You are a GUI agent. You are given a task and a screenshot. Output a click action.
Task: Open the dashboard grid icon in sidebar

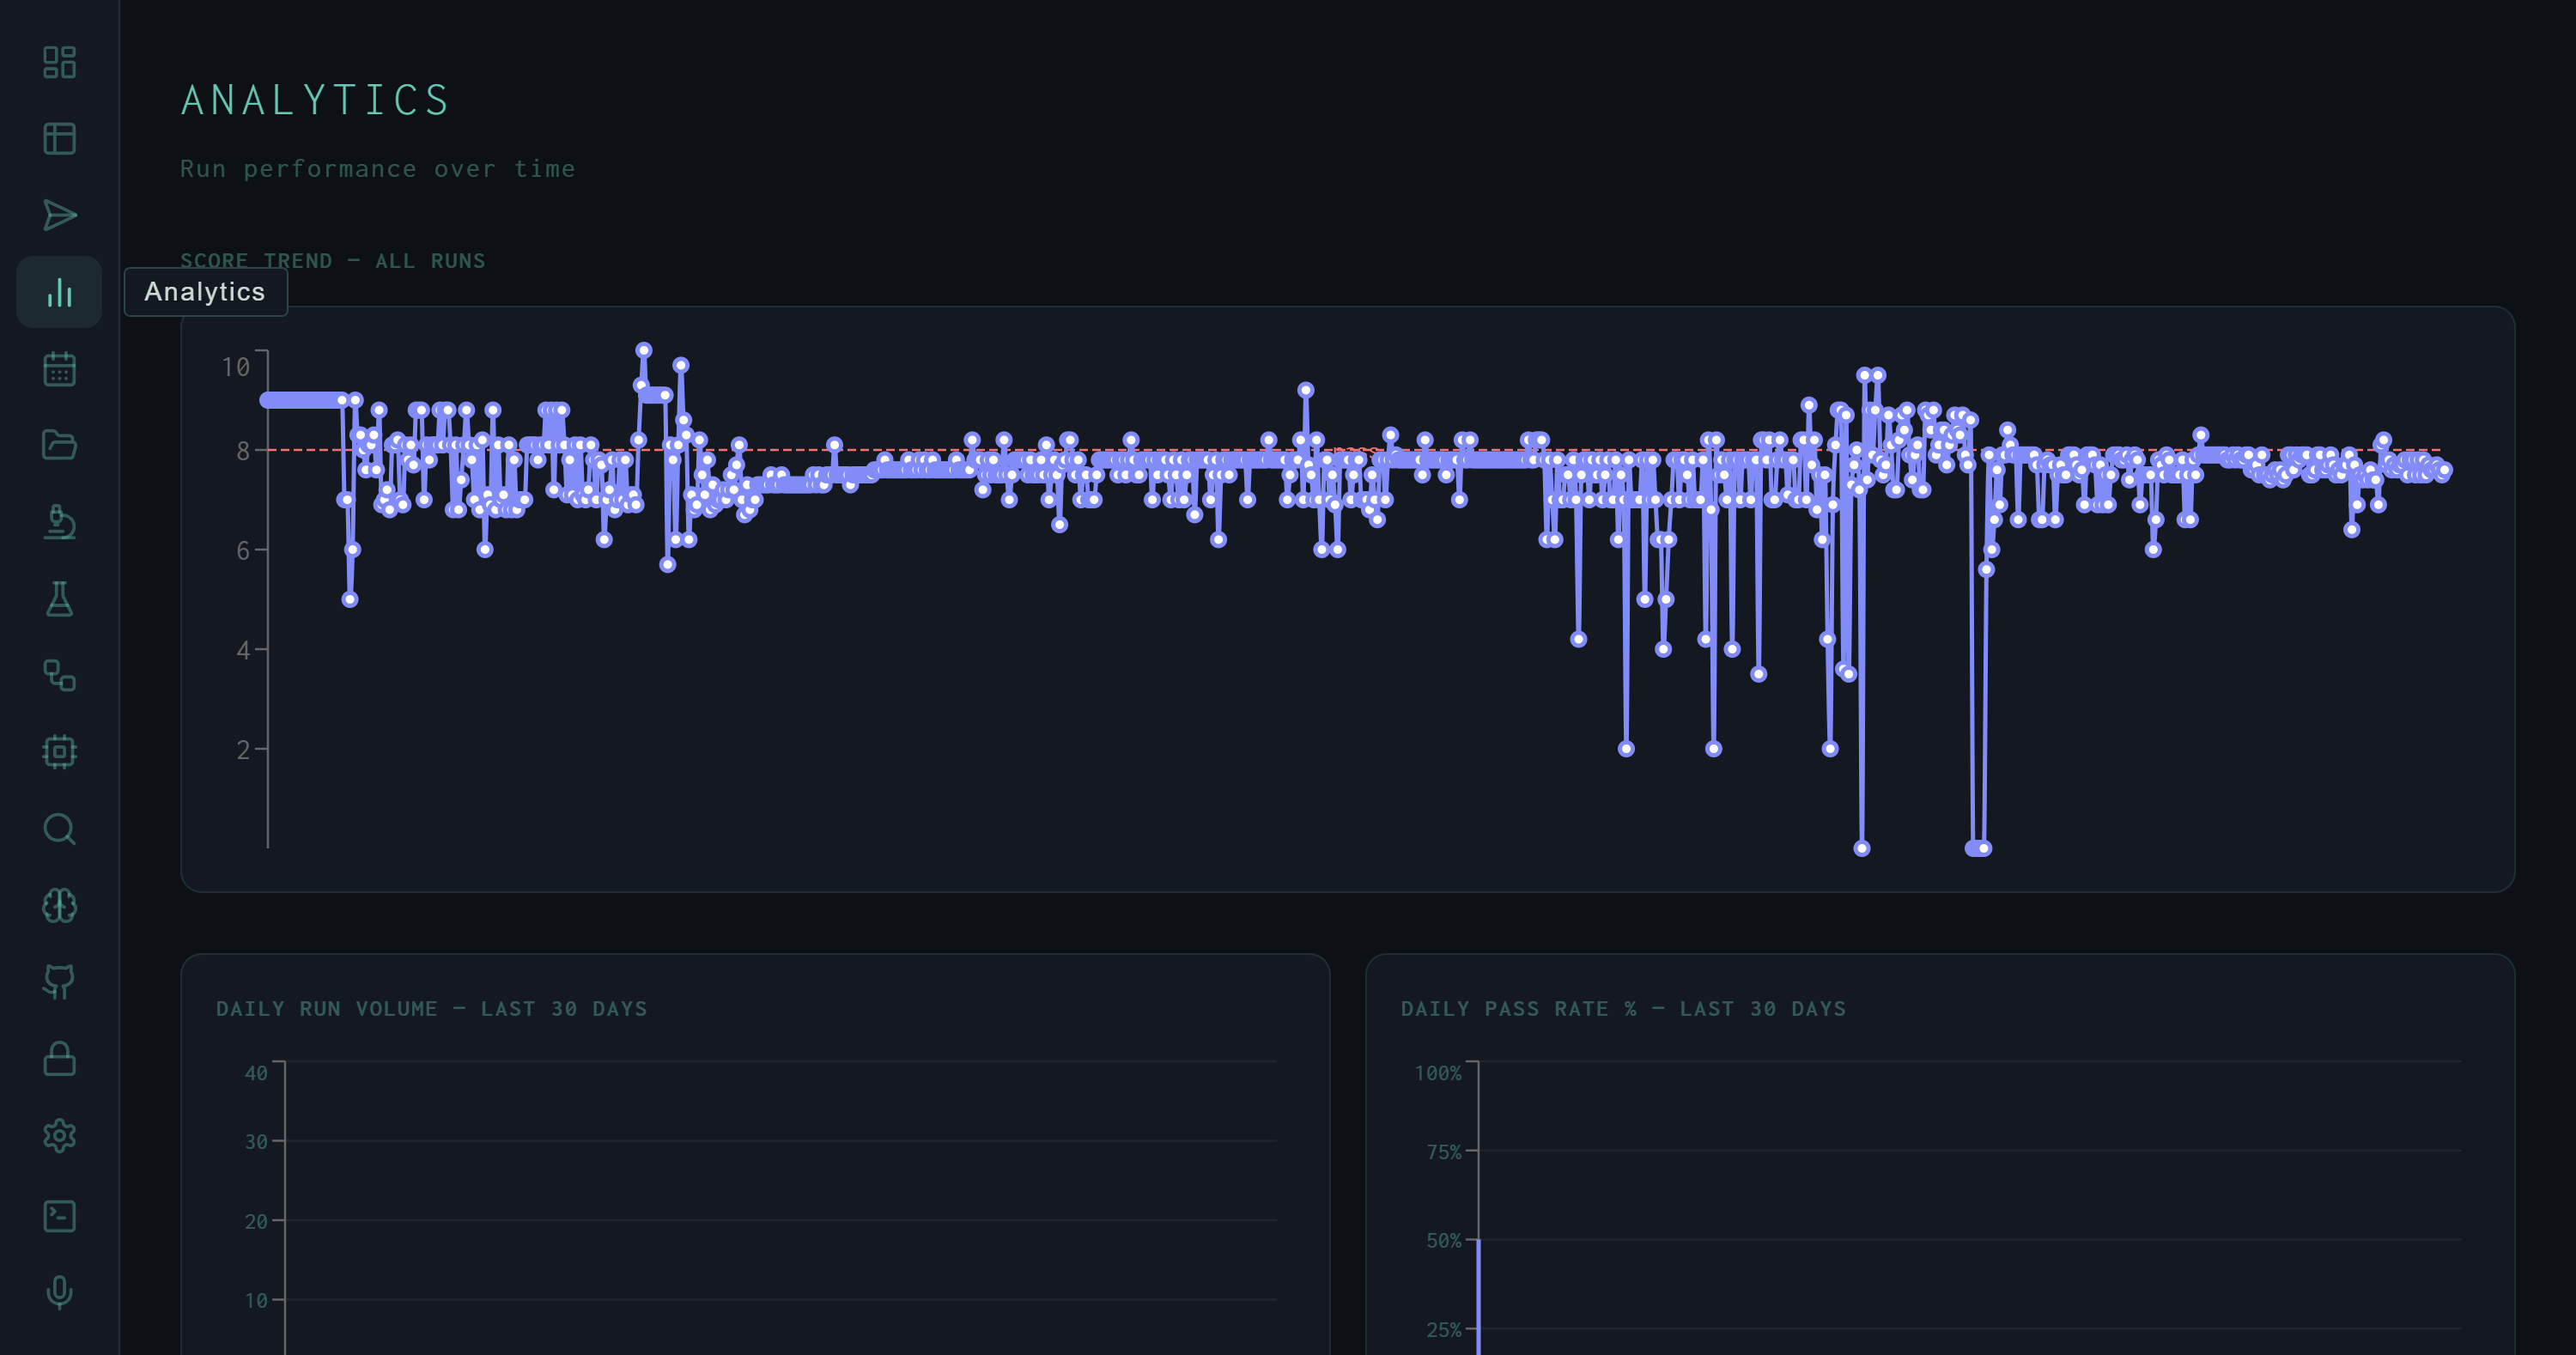coord(59,62)
